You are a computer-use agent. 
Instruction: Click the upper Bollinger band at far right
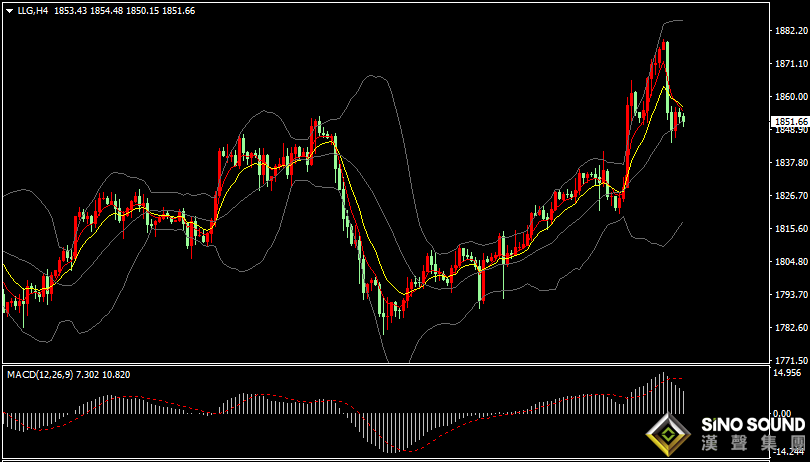click(x=676, y=21)
